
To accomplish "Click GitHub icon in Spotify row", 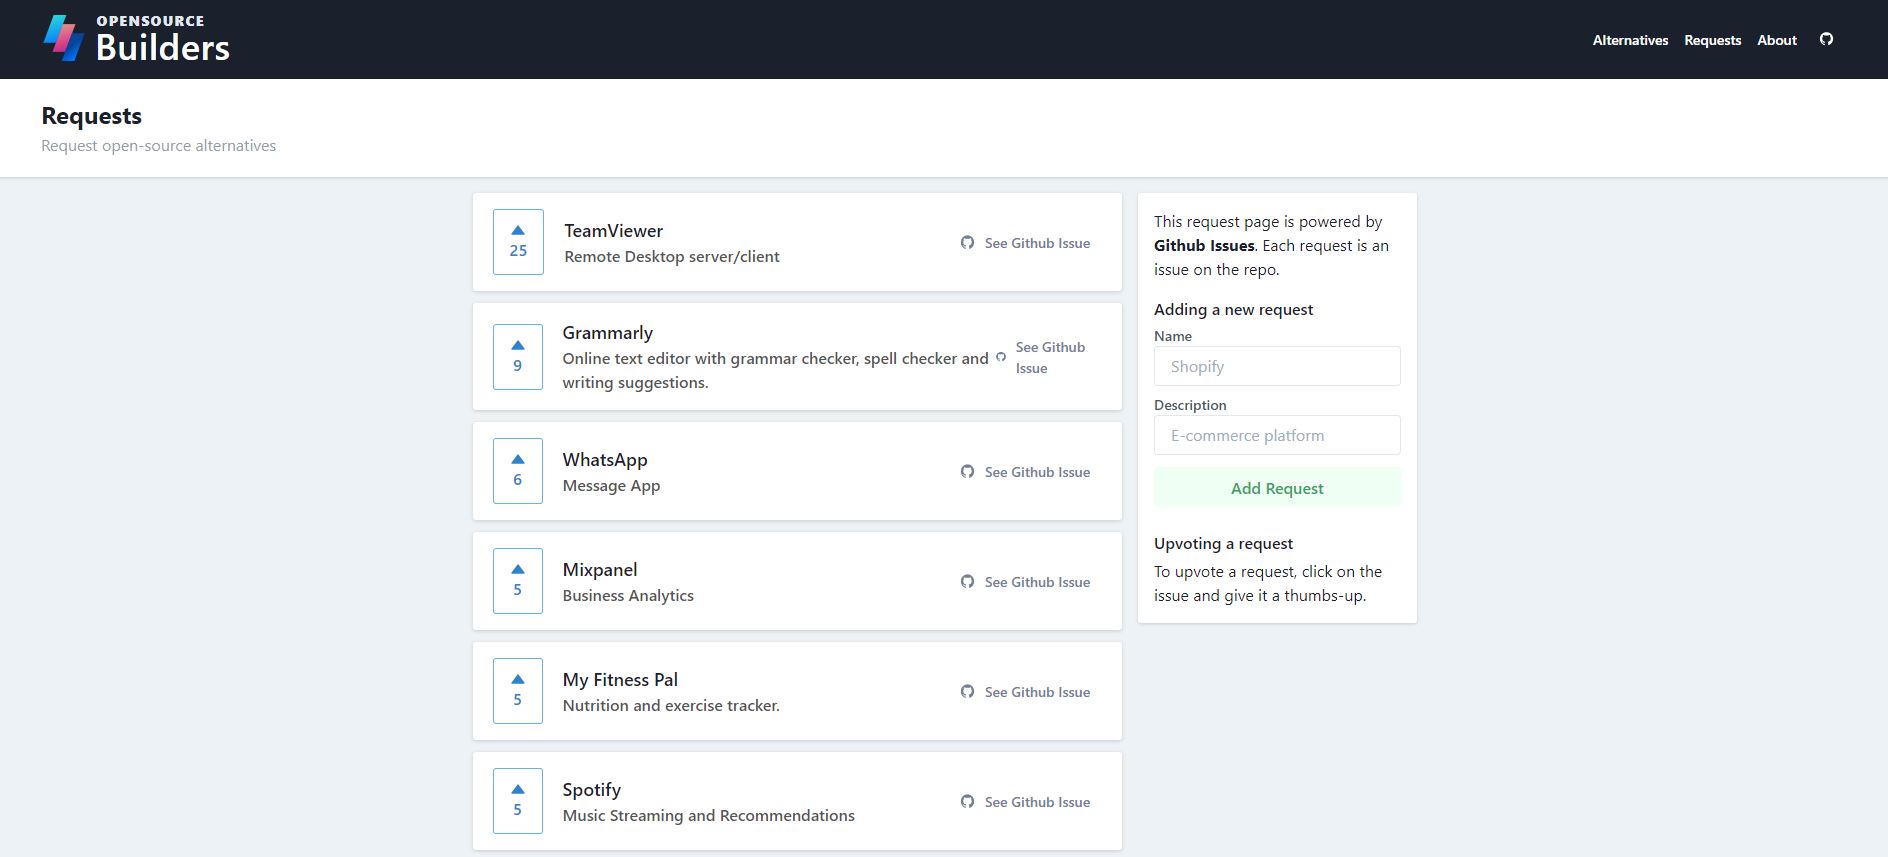I will point(967,801).
